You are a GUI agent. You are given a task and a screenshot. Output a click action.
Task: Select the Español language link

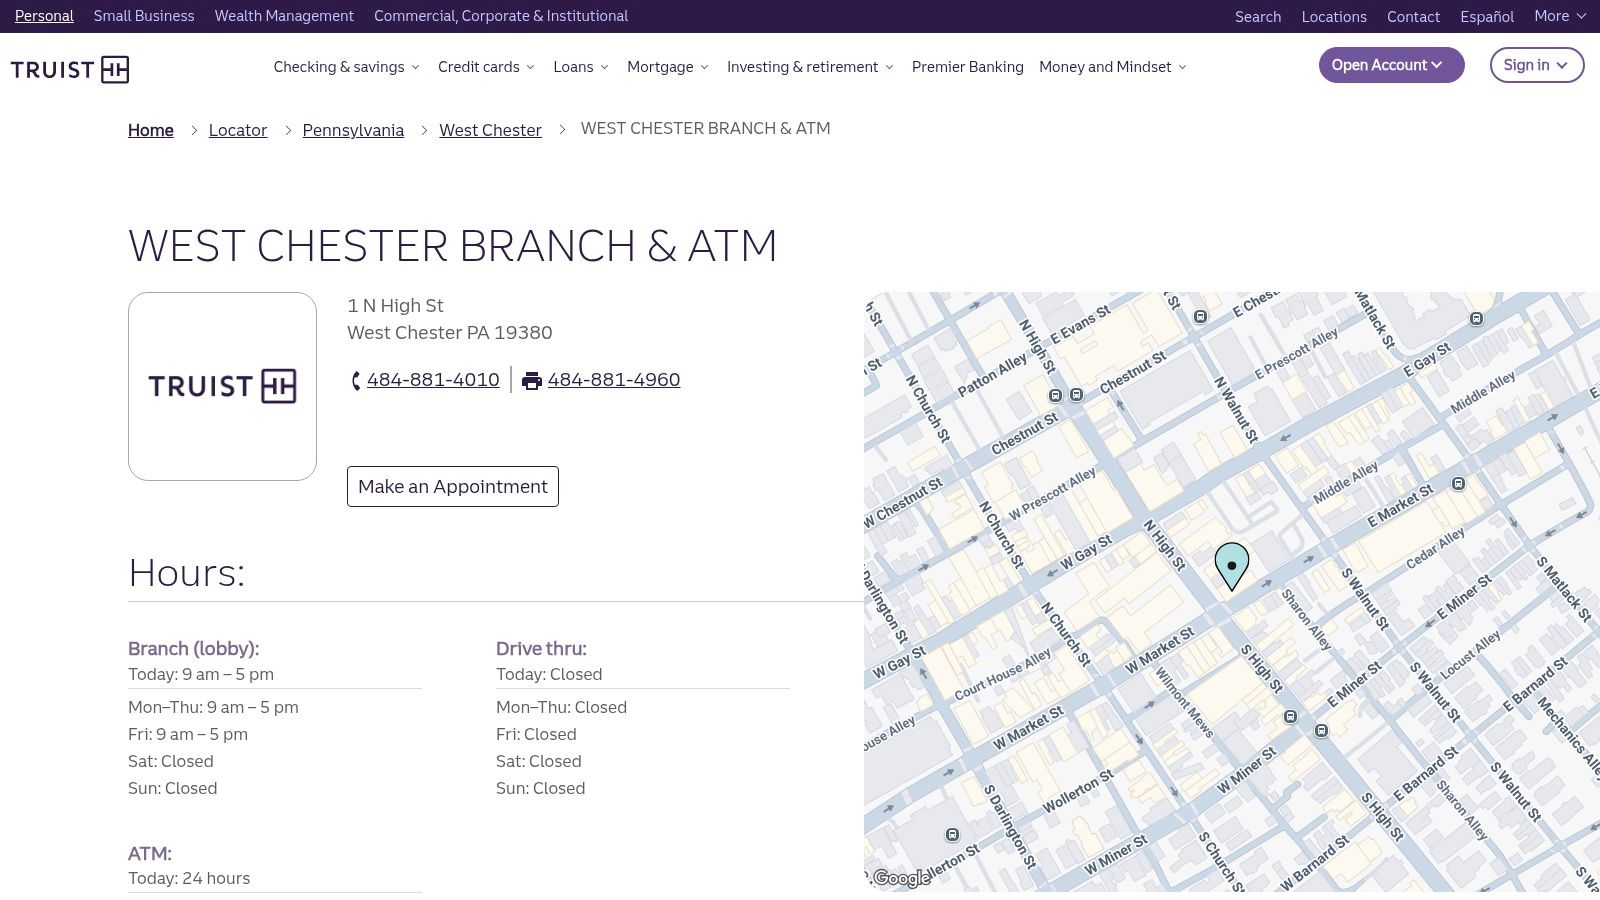click(1486, 16)
